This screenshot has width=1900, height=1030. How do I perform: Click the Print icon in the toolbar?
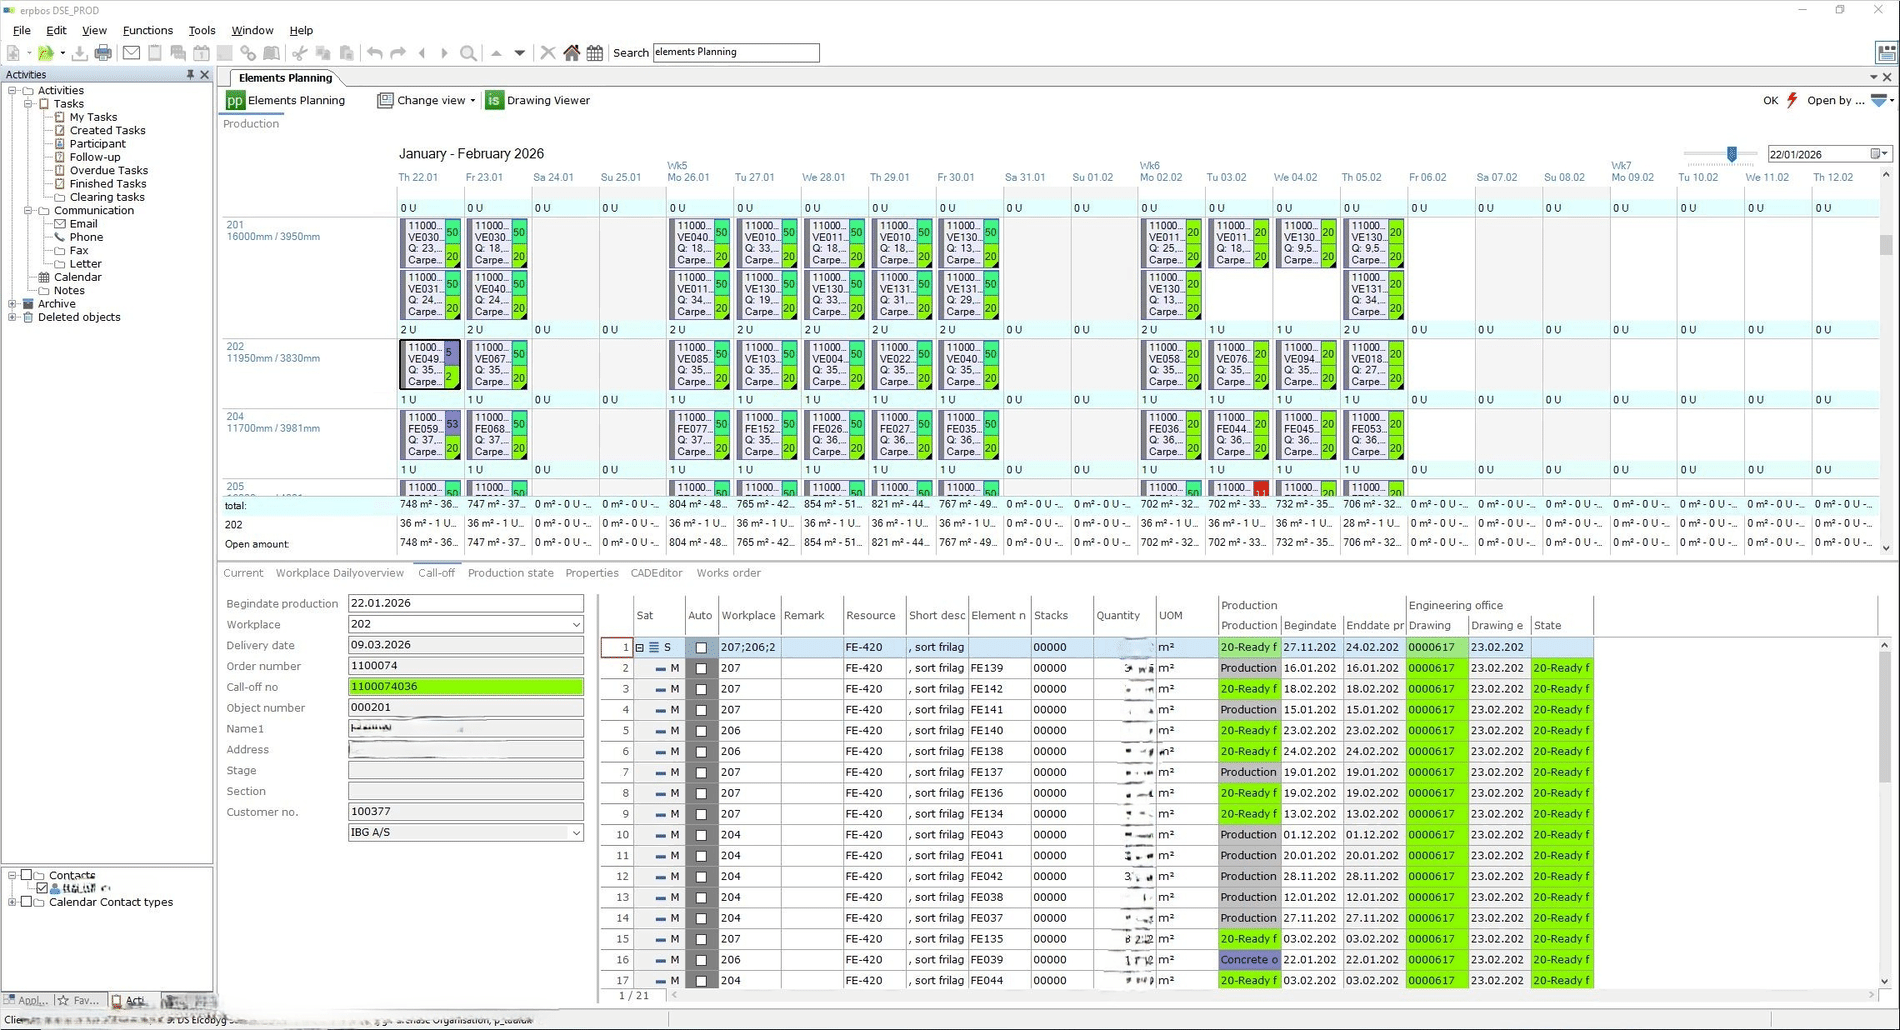[103, 52]
